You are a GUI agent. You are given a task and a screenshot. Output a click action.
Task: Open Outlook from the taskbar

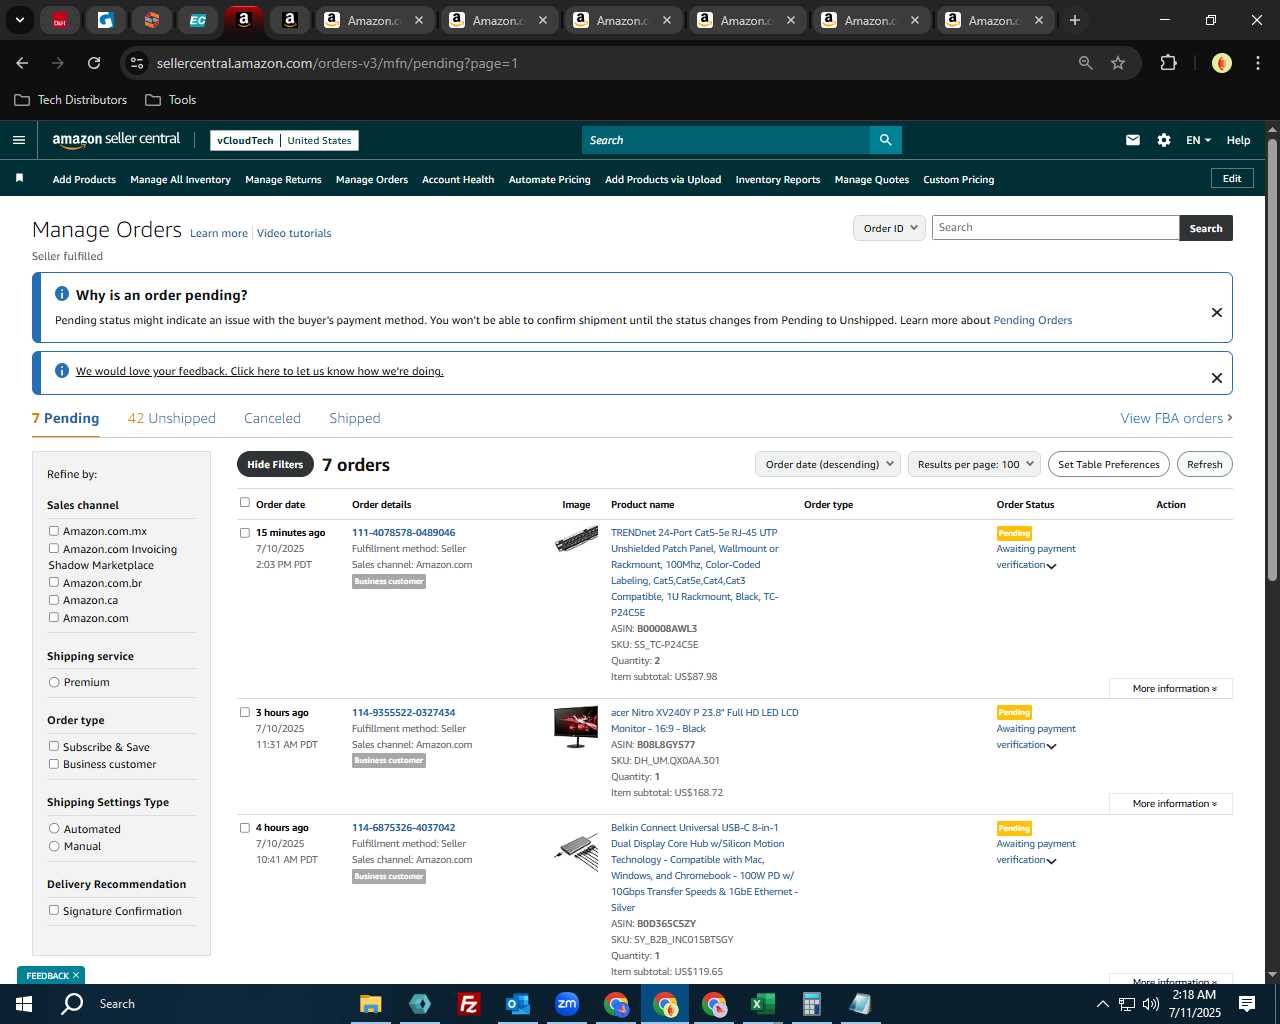(x=517, y=1004)
